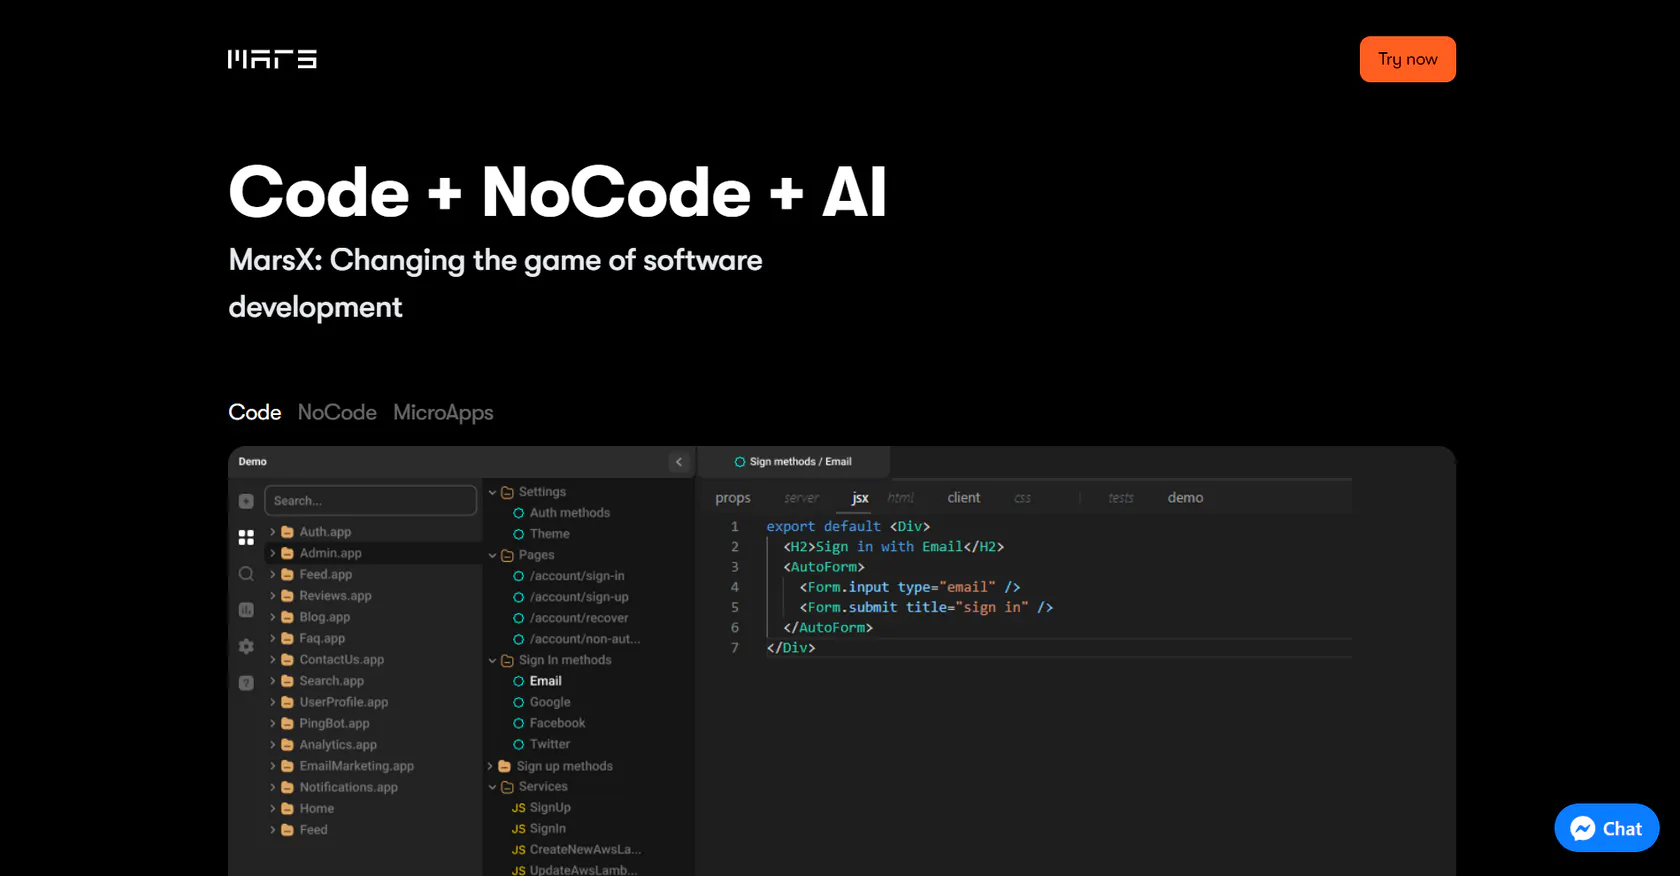This screenshot has width=1680, height=876.
Task: Click the magnifier icon in the sidebar
Action: coord(246,574)
